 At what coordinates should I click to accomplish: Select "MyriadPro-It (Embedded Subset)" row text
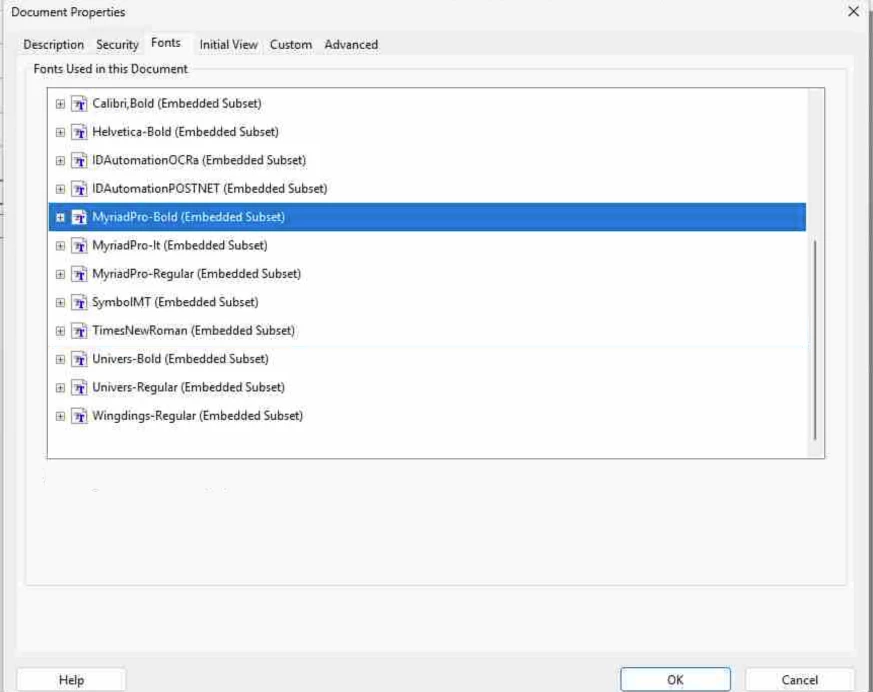click(x=179, y=246)
